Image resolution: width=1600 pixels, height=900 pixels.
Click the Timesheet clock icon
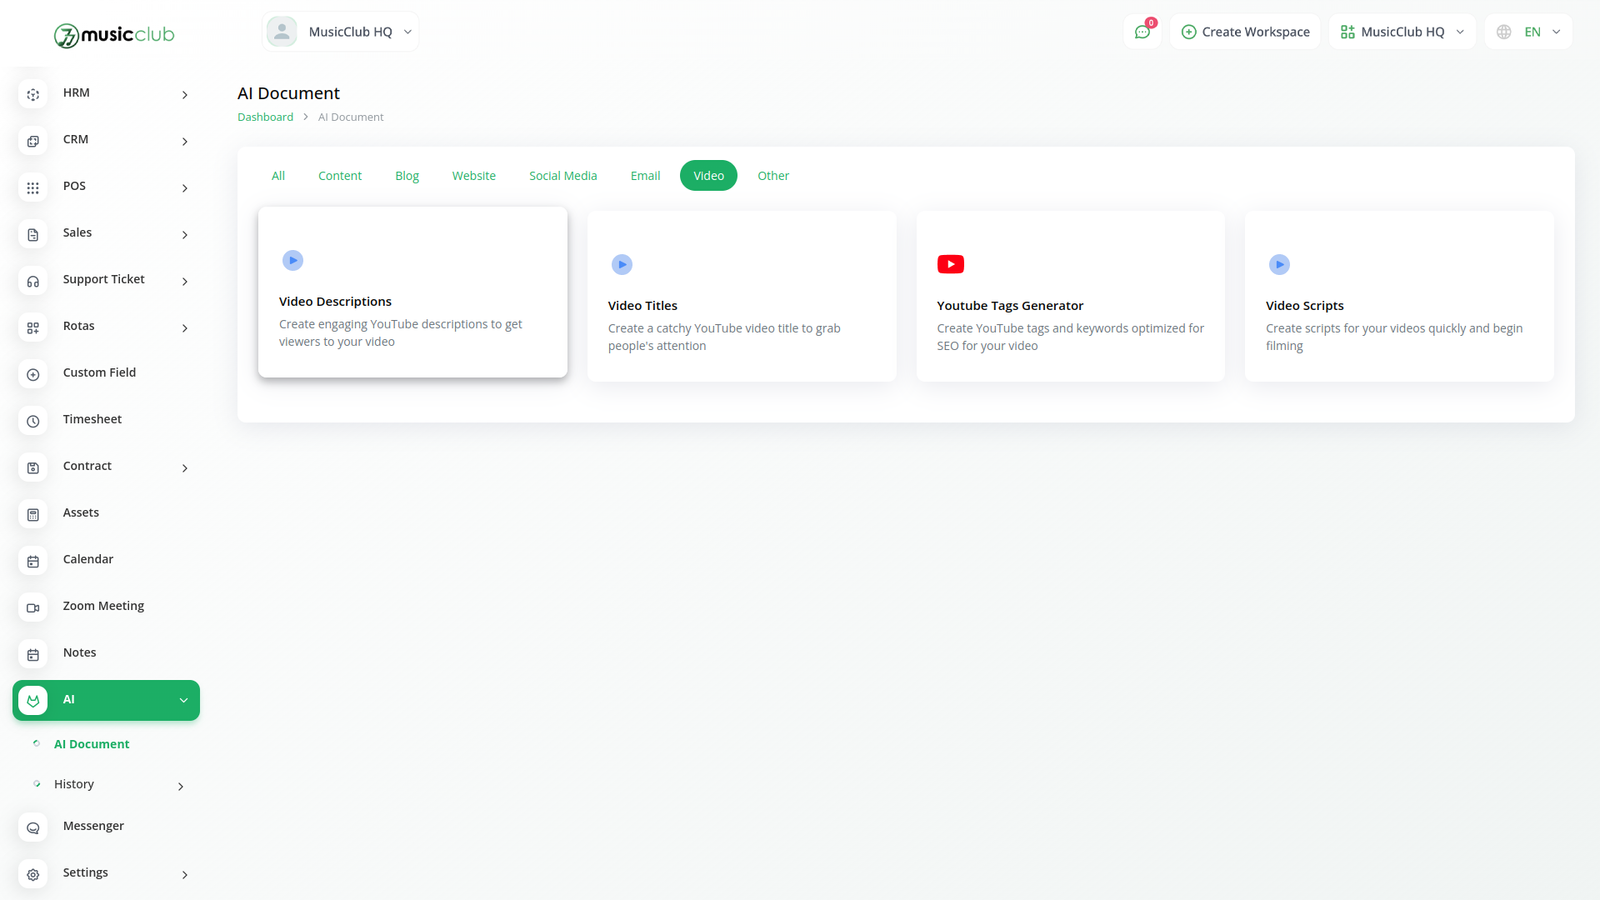coord(33,421)
